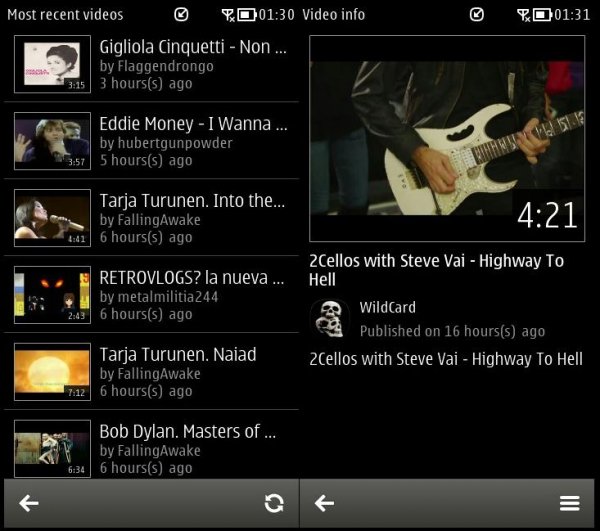Open the RETROVLOGS video thumbnail

pyautogui.click(x=52, y=295)
